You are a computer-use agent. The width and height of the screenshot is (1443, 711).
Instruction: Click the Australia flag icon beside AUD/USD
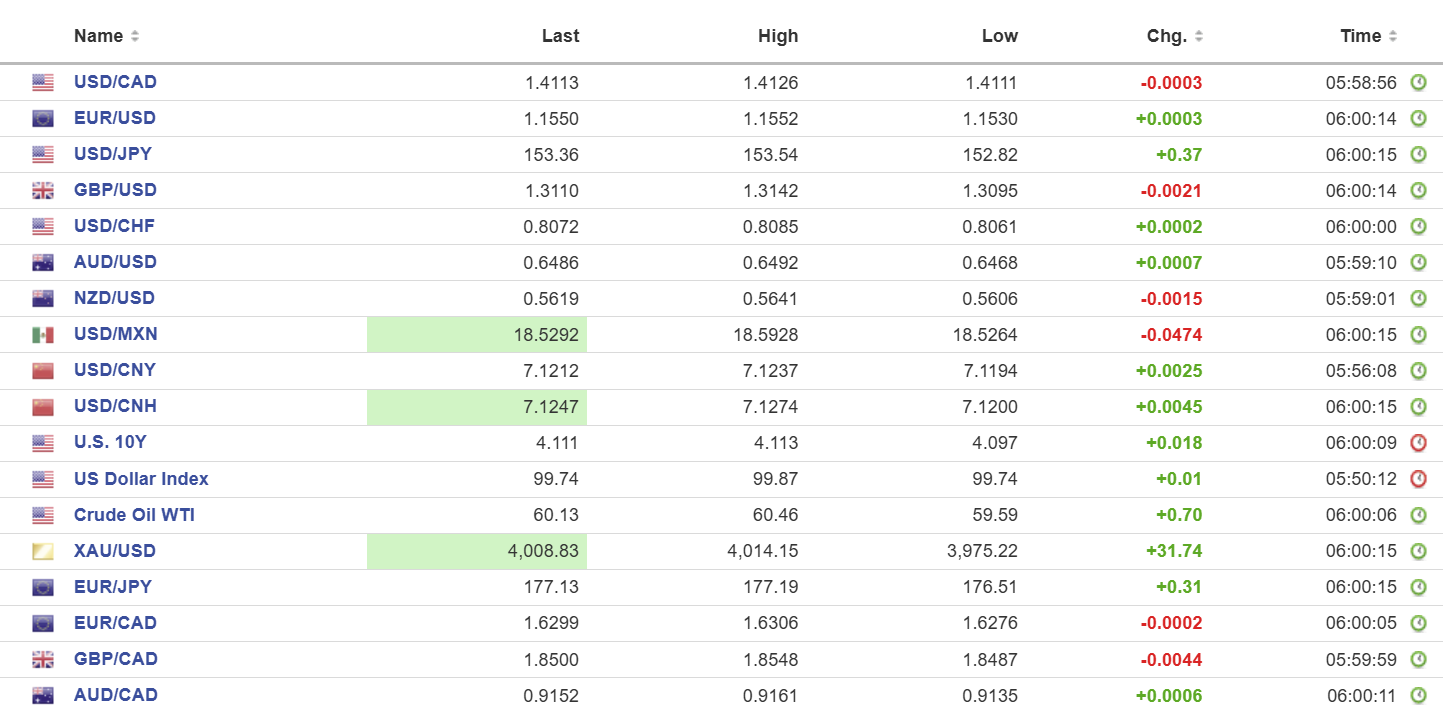pyautogui.click(x=43, y=263)
